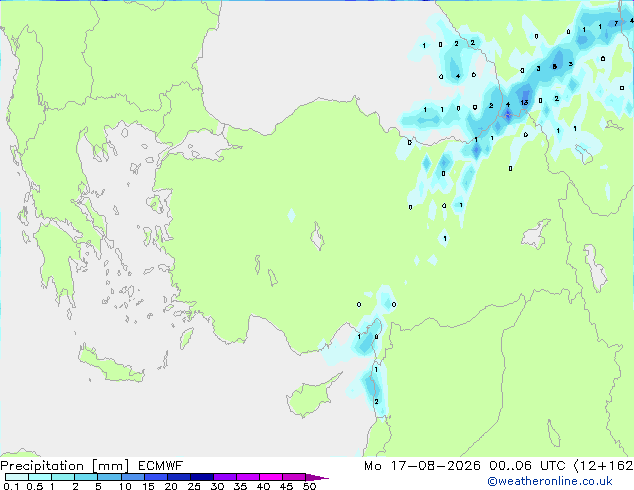Click the legend label '45'
634x490 pixels.
286,486
